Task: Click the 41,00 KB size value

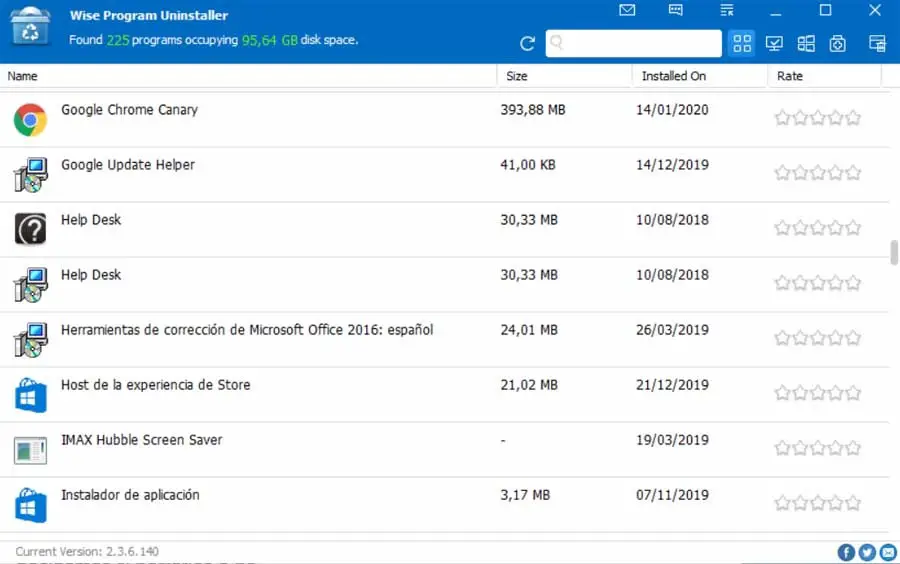Action: (x=527, y=165)
